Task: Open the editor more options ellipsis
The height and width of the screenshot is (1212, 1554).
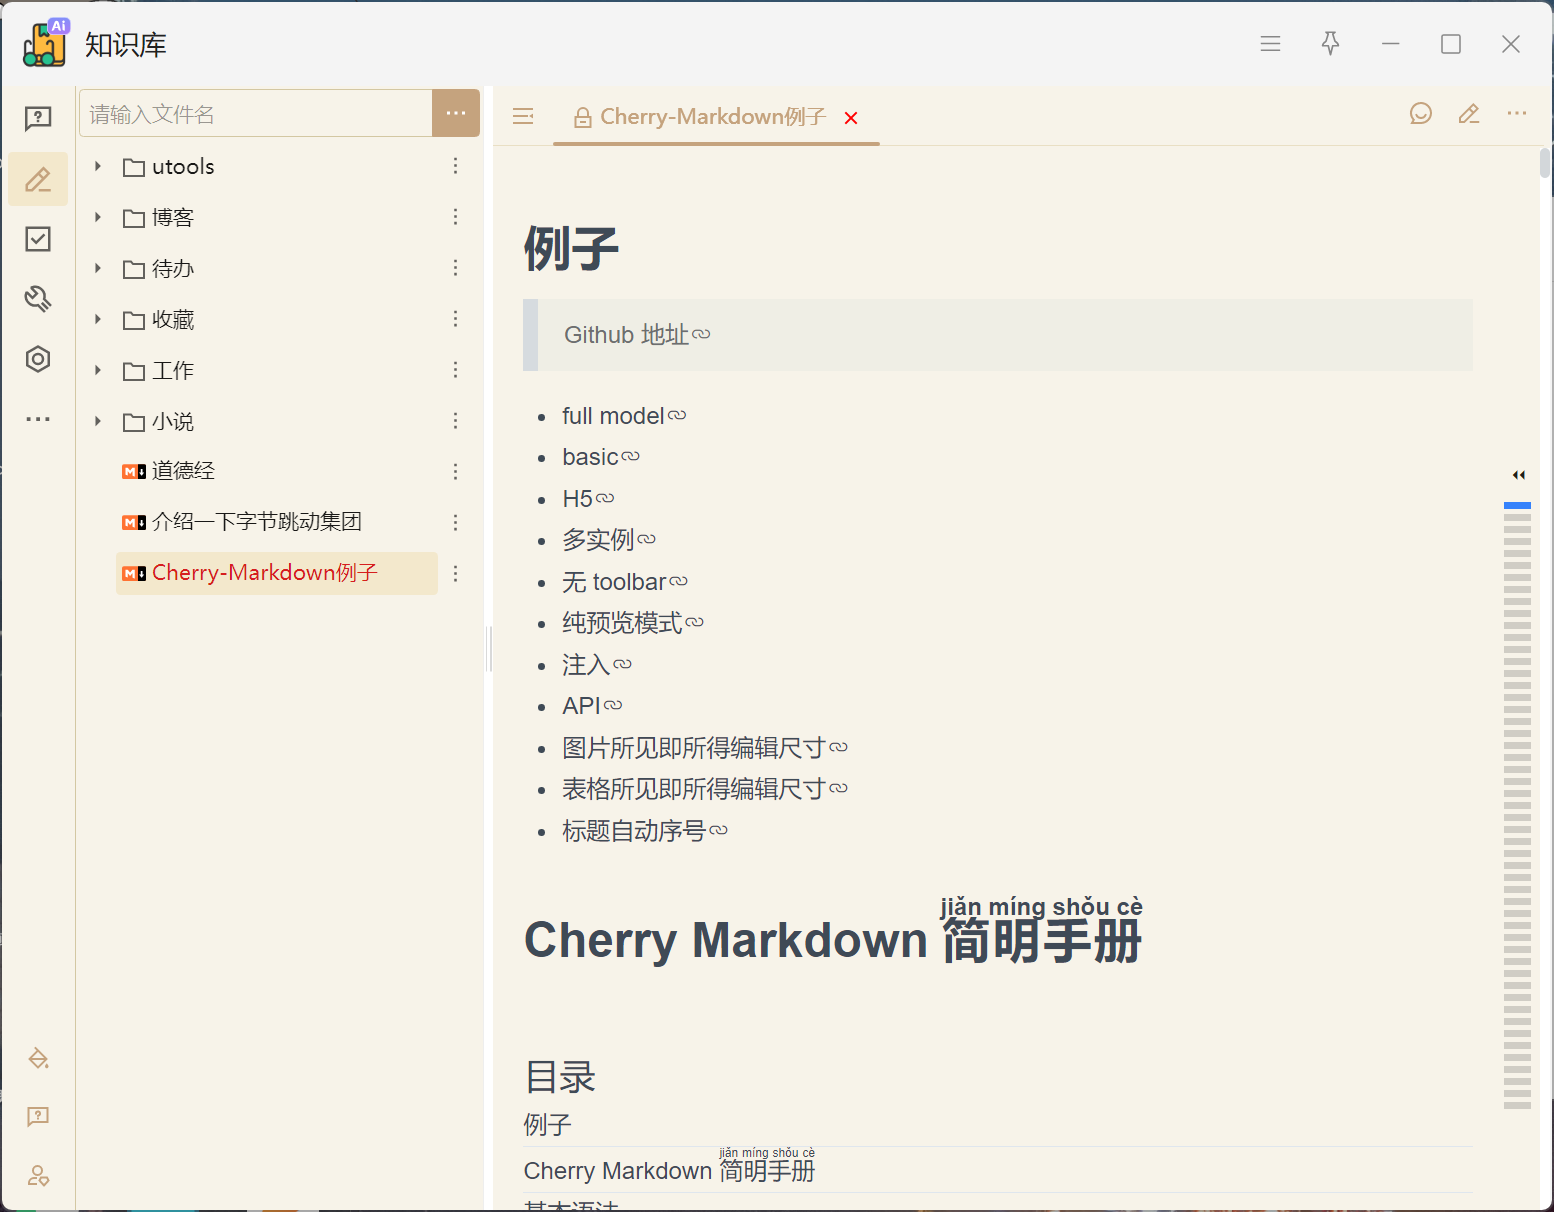Action: point(1517,114)
